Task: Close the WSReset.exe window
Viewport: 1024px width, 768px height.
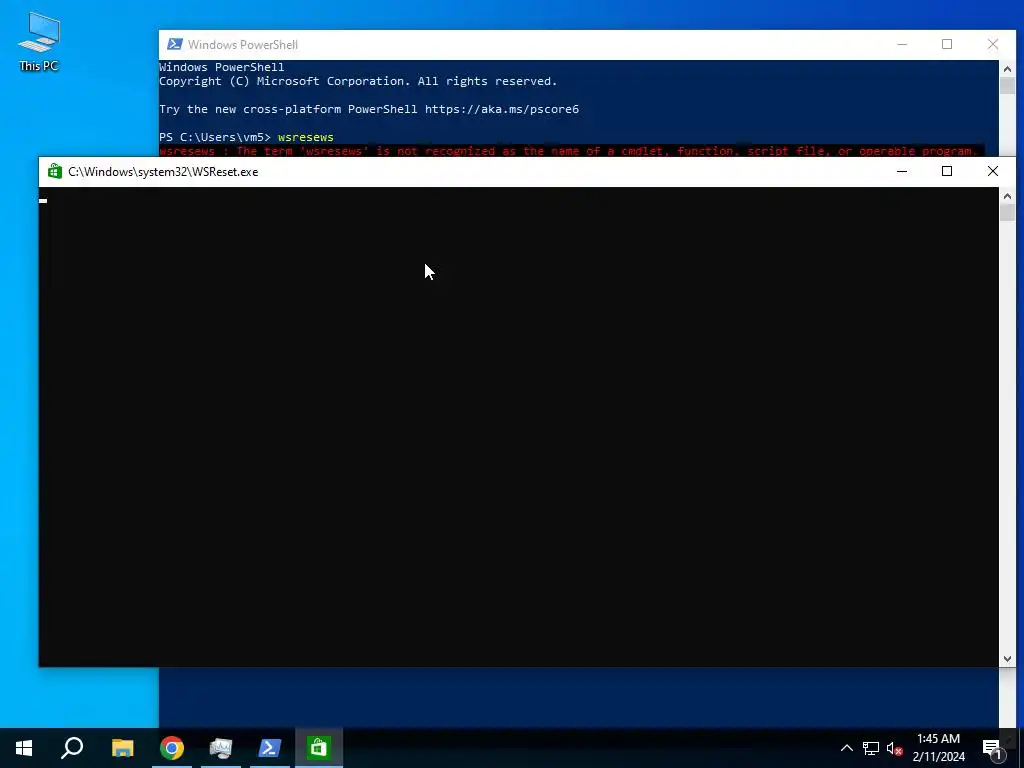Action: [993, 171]
